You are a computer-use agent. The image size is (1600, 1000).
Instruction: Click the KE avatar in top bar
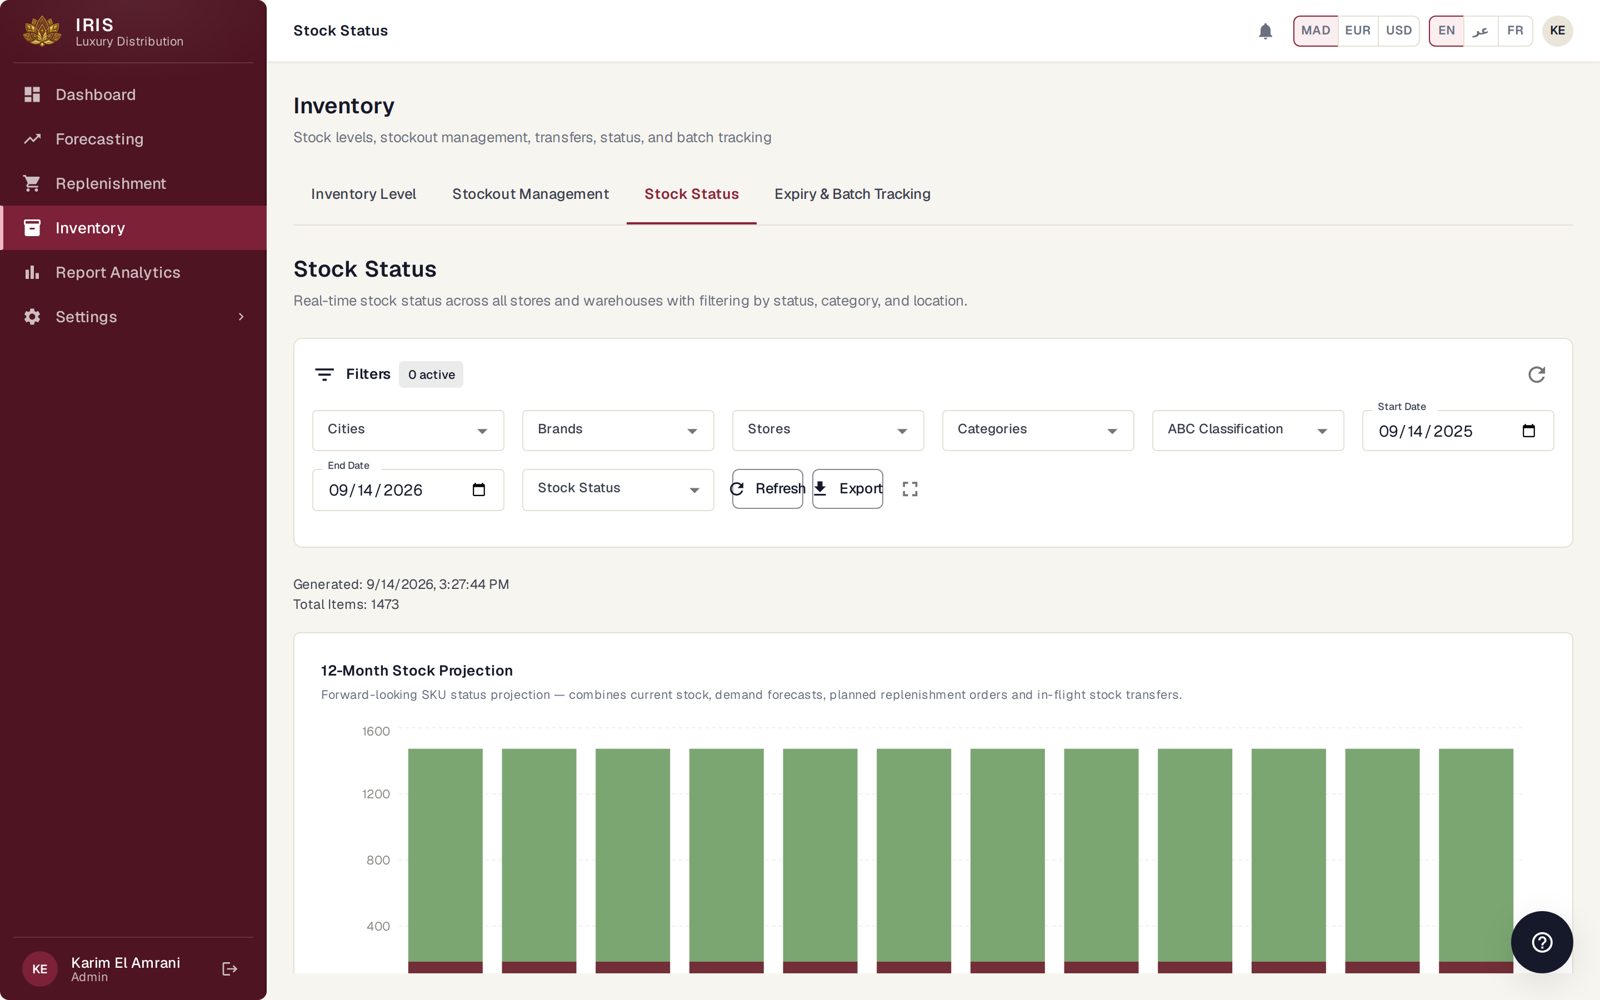1557,31
